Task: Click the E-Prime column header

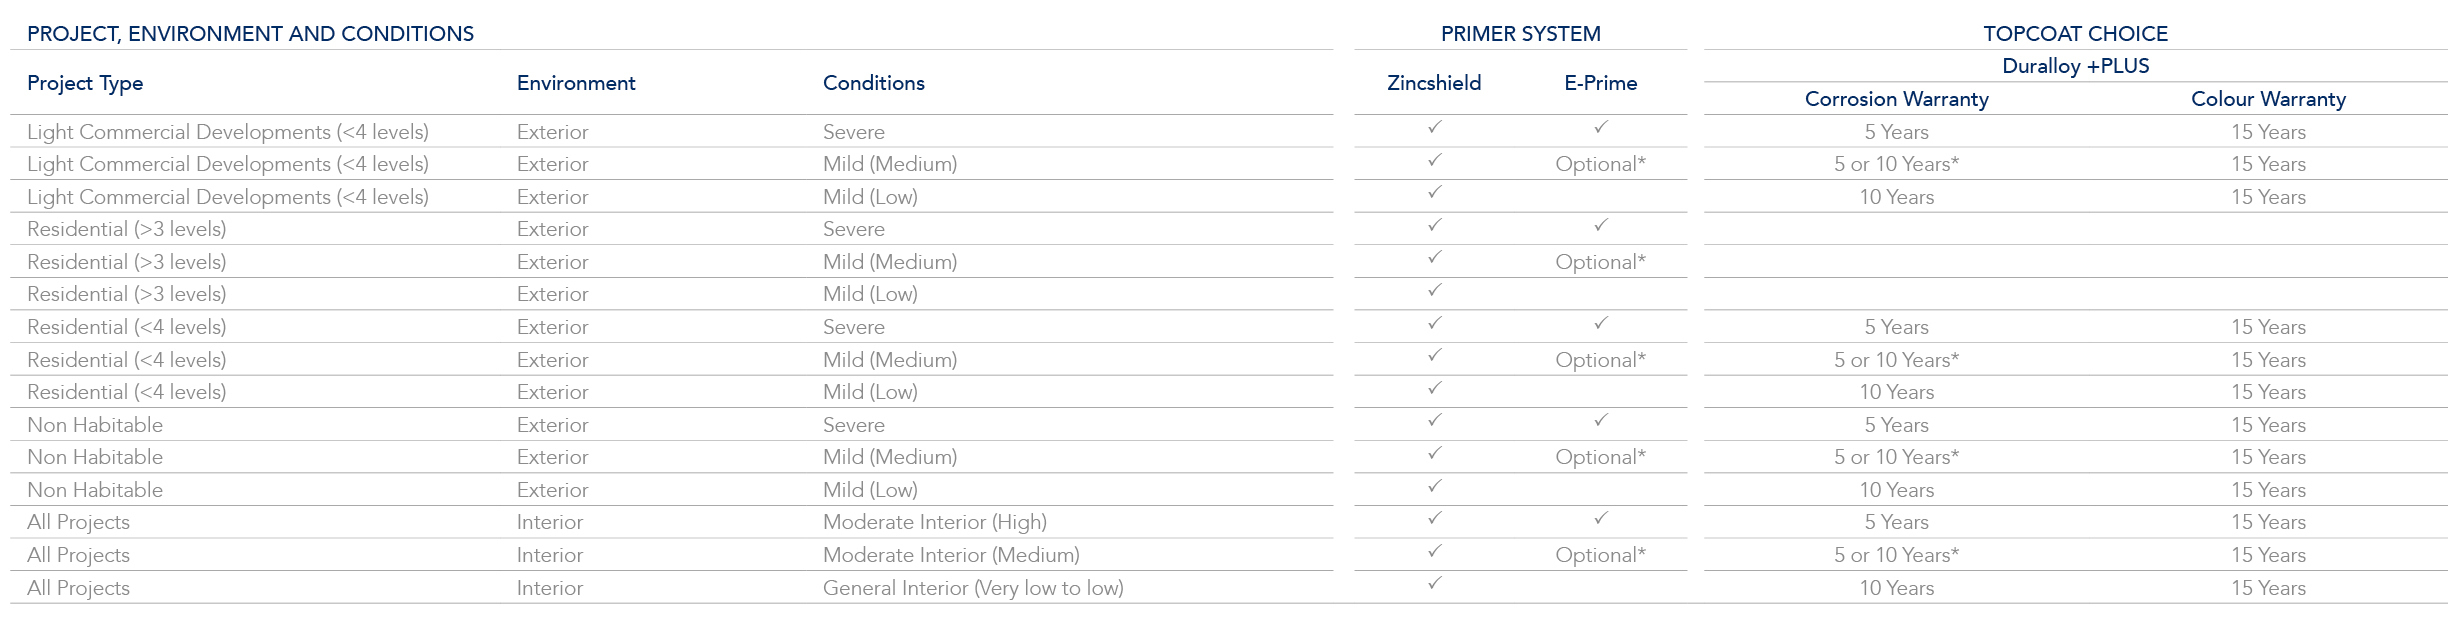Action: (1600, 83)
